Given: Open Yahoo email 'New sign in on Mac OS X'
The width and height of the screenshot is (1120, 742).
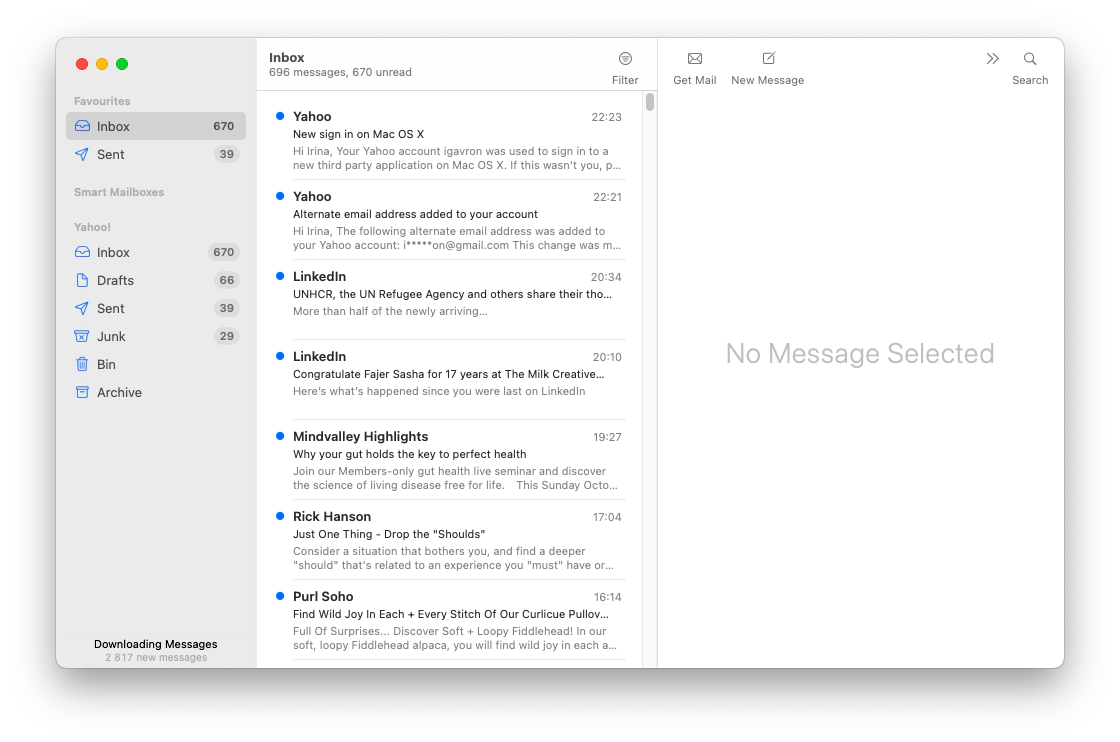Looking at the screenshot, I should [449, 140].
